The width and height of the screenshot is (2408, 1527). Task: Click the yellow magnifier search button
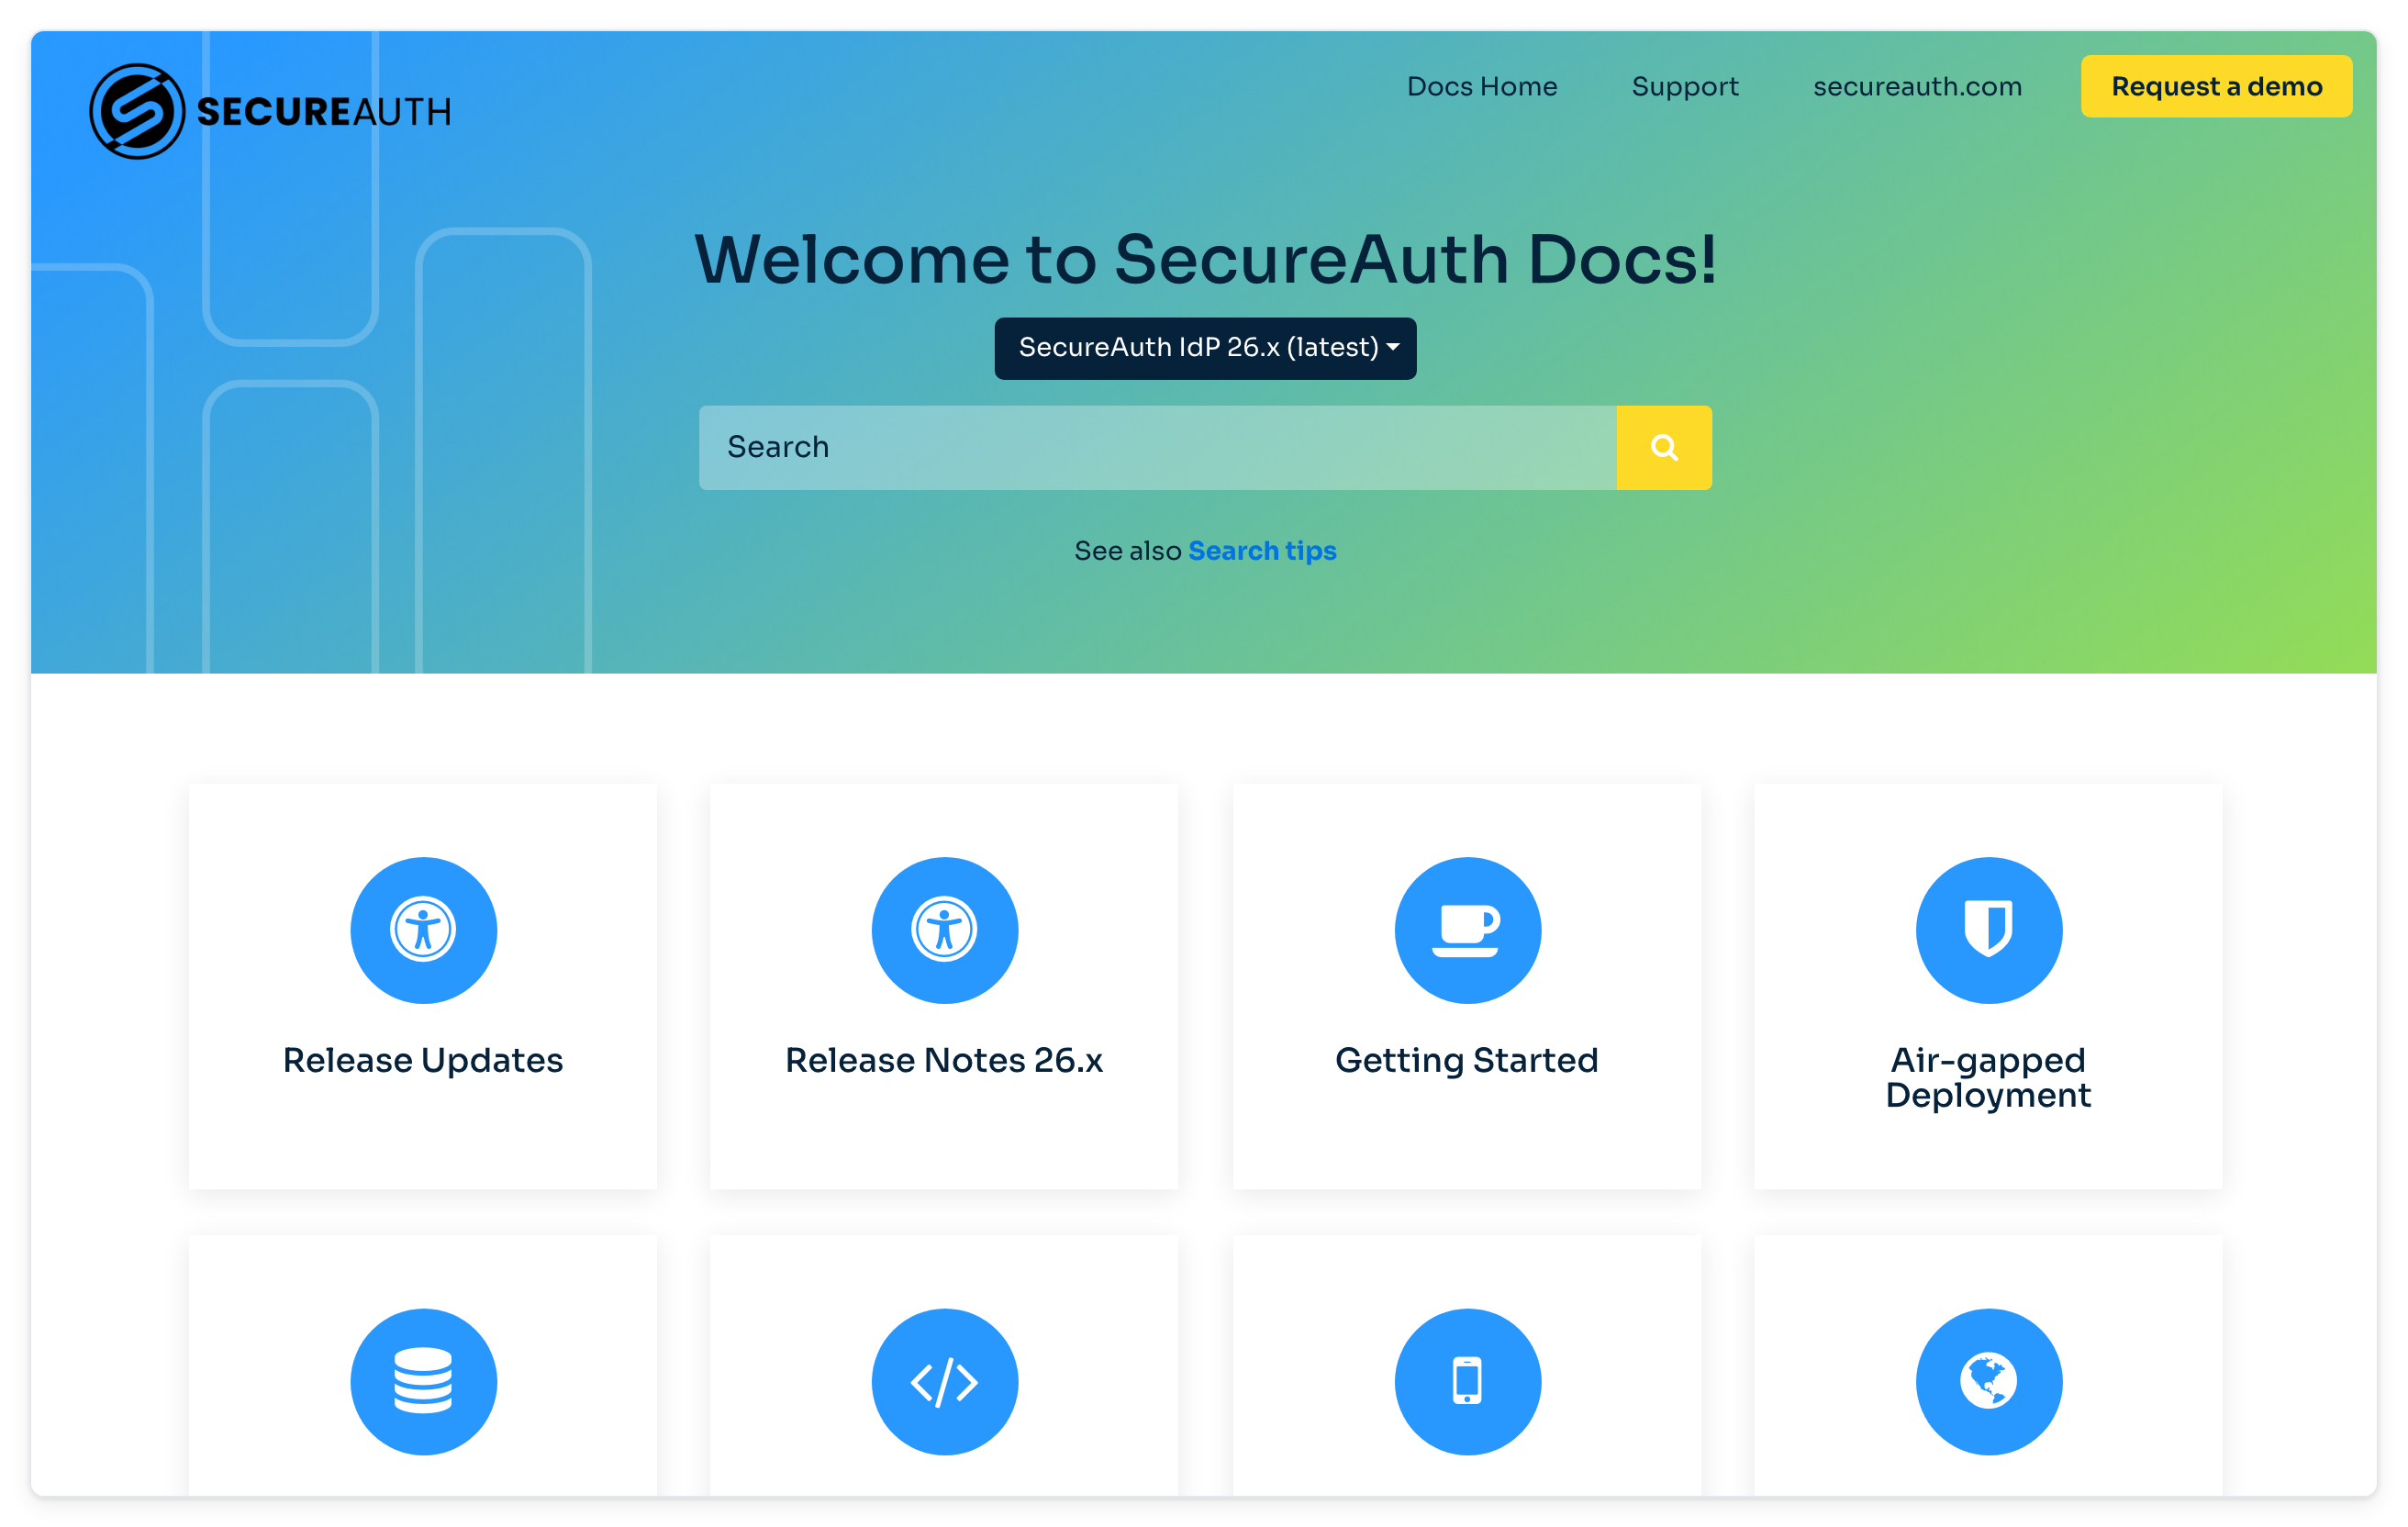click(1663, 447)
